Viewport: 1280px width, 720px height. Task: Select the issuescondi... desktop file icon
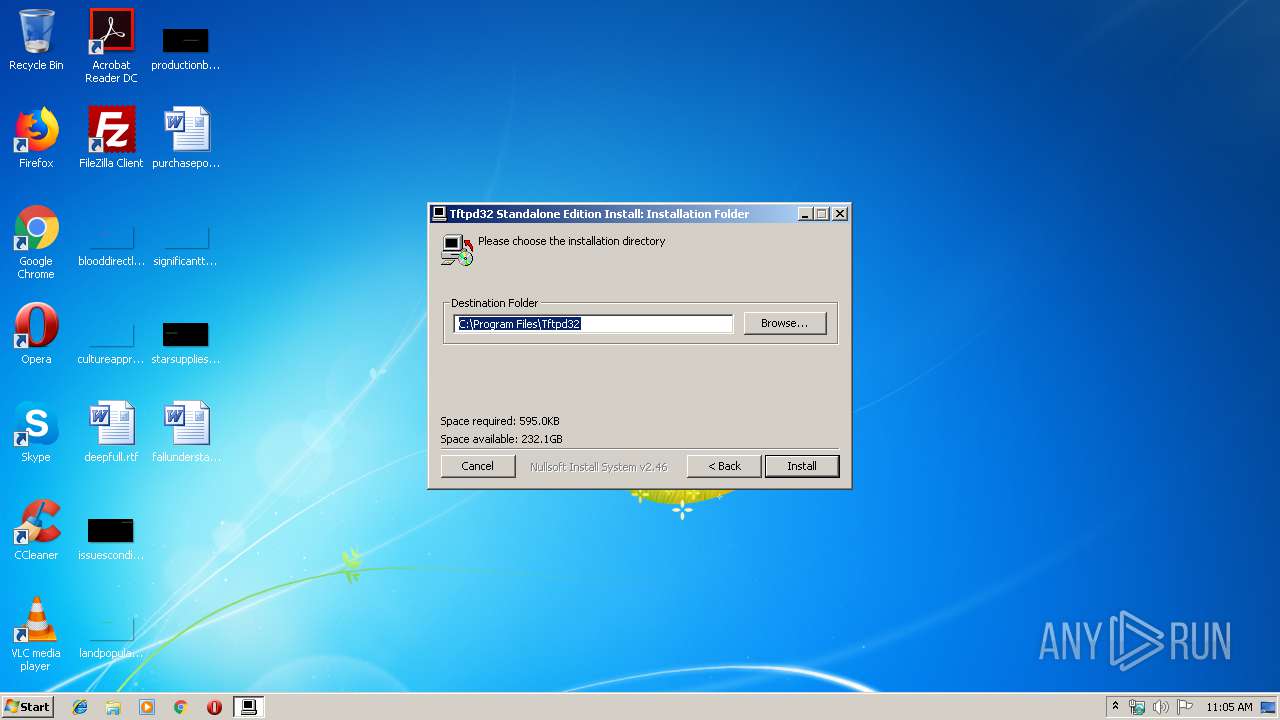(x=111, y=538)
